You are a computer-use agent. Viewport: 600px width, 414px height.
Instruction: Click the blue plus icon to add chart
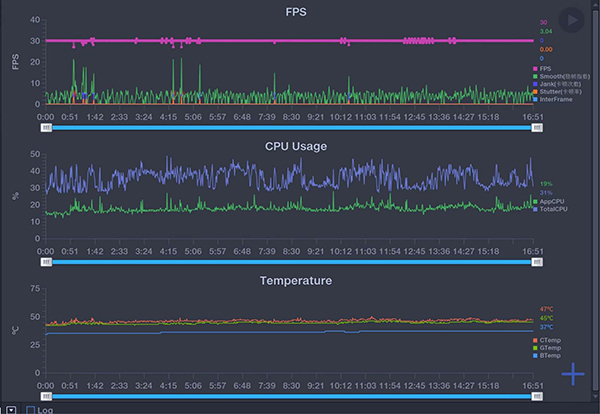(x=572, y=374)
